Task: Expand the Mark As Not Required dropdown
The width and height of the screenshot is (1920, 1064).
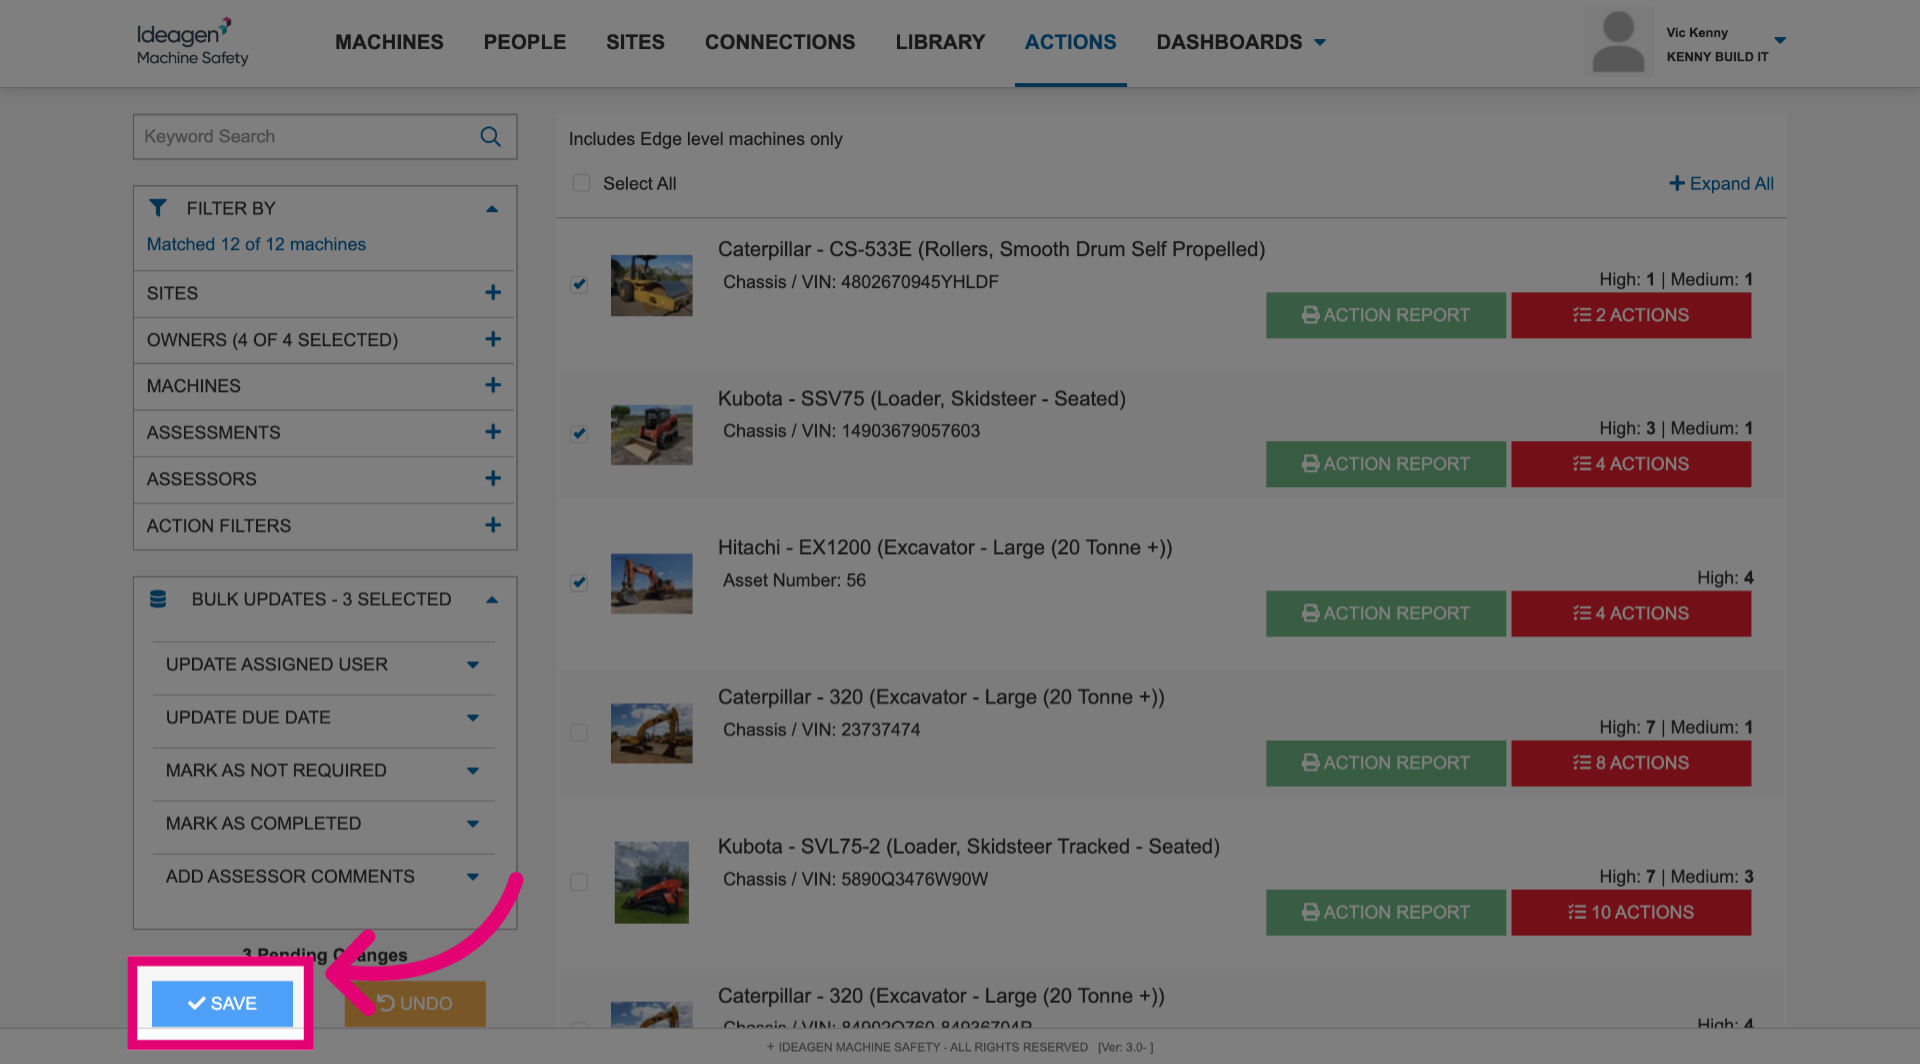Action: click(473, 771)
